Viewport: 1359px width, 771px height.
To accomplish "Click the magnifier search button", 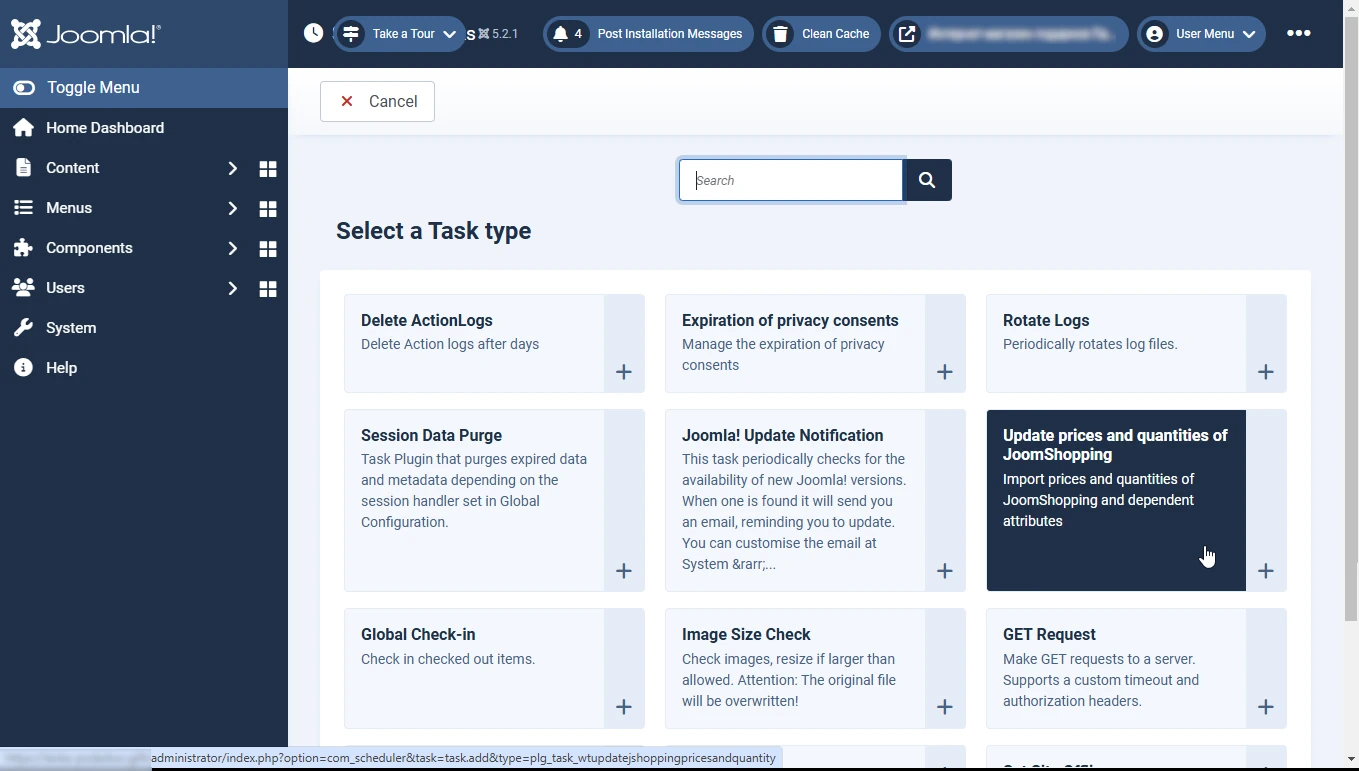I will pyautogui.click(x=927, y=180).
